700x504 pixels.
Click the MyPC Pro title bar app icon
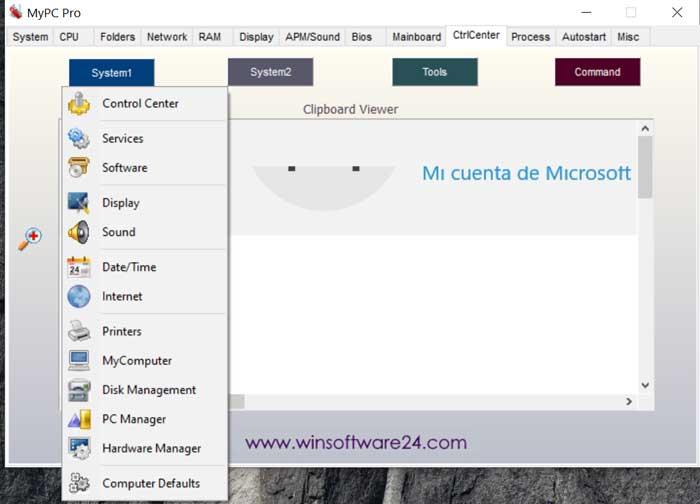pos(16,12)
